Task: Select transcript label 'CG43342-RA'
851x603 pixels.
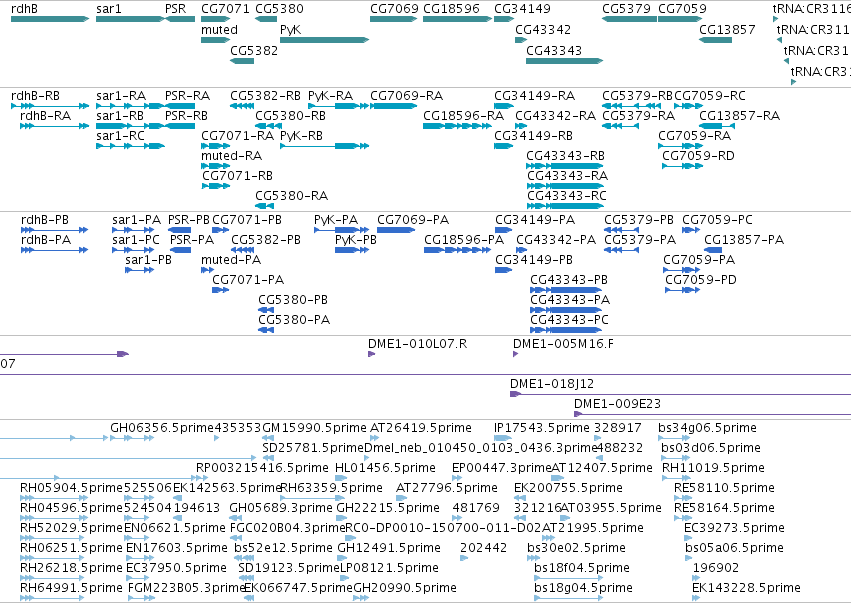Action: point(555,116)
